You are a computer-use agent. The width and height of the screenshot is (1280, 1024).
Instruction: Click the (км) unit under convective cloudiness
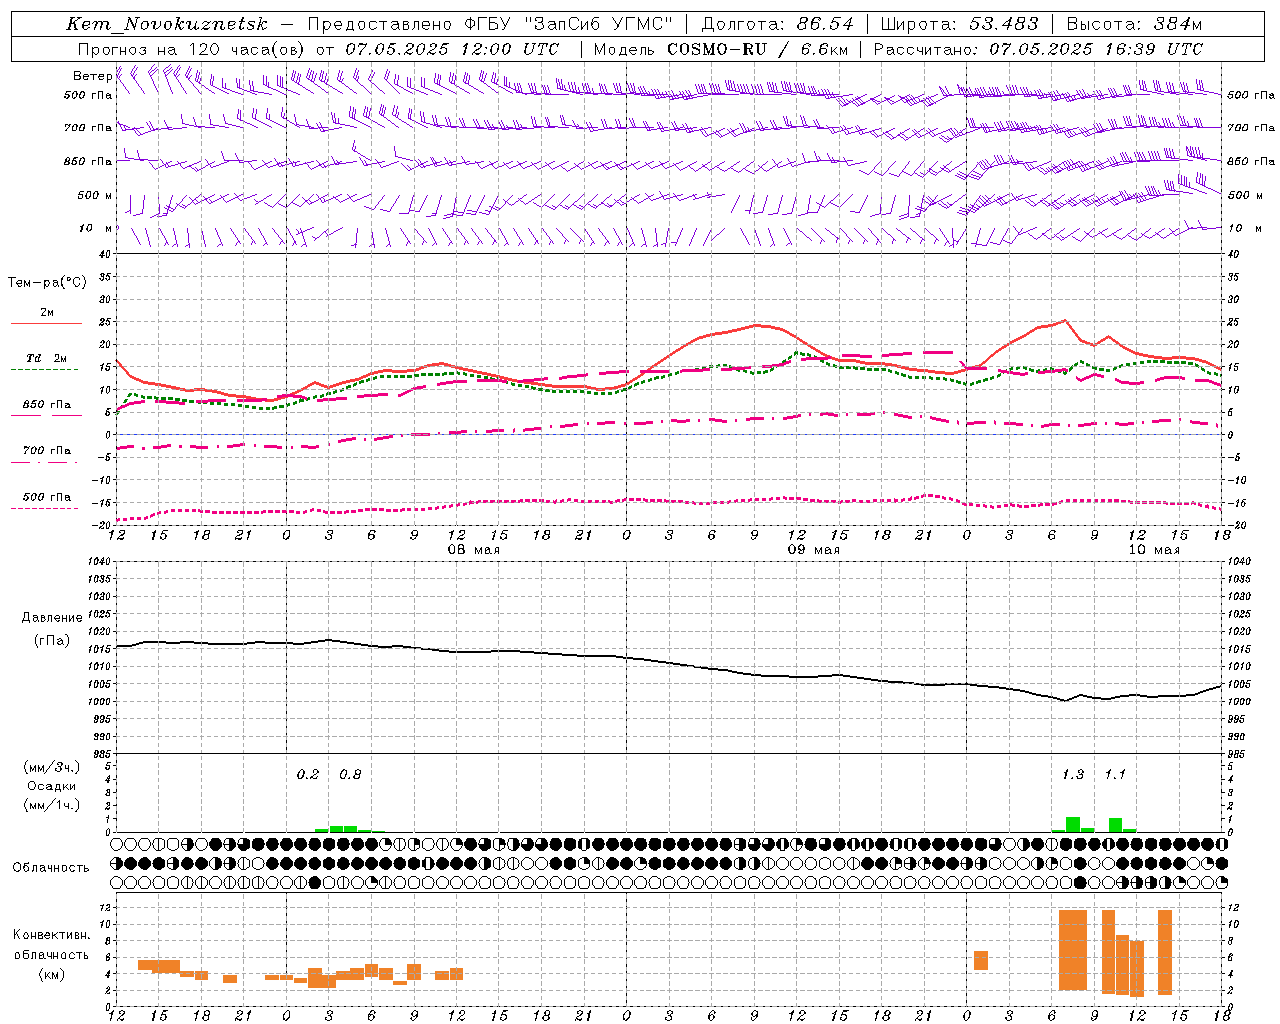click(x=52, y=974)
